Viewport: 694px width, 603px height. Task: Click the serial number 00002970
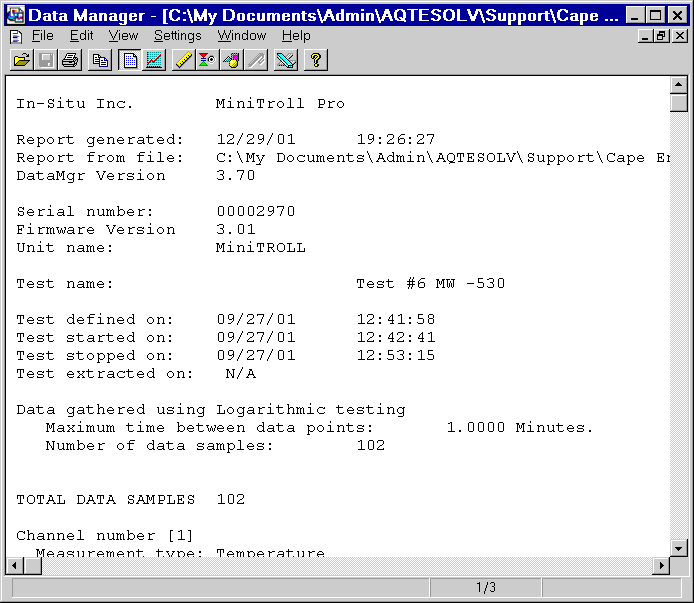point(256,211)
